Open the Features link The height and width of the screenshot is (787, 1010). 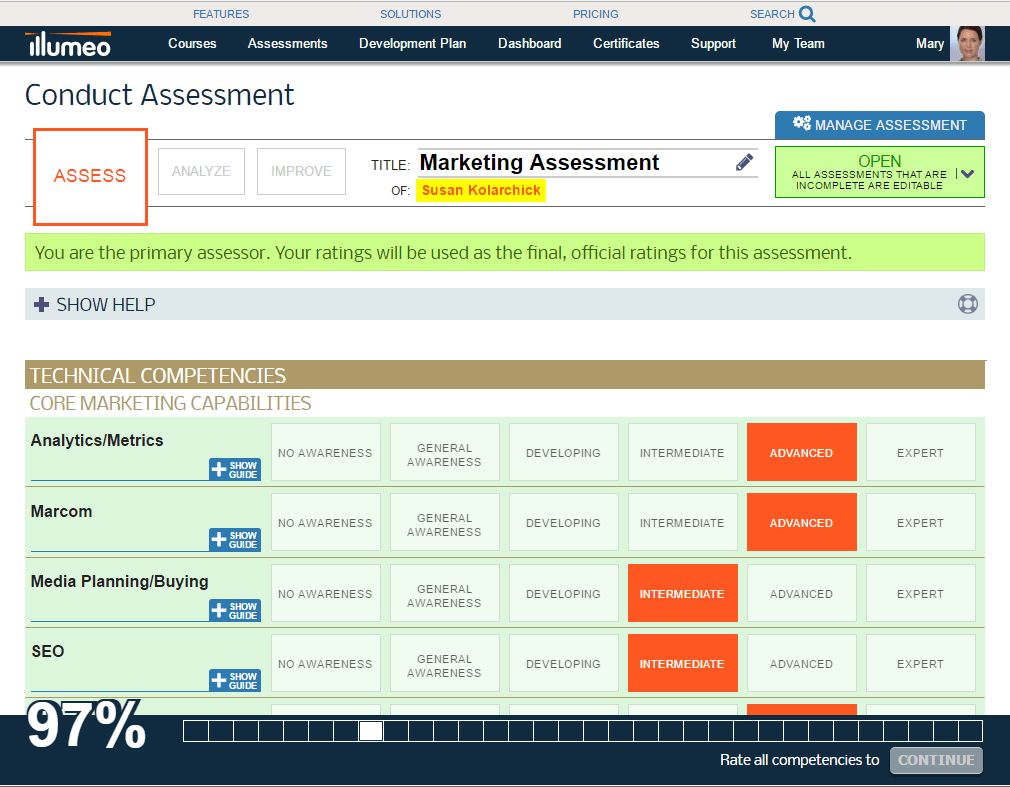[x=221, y=14]
